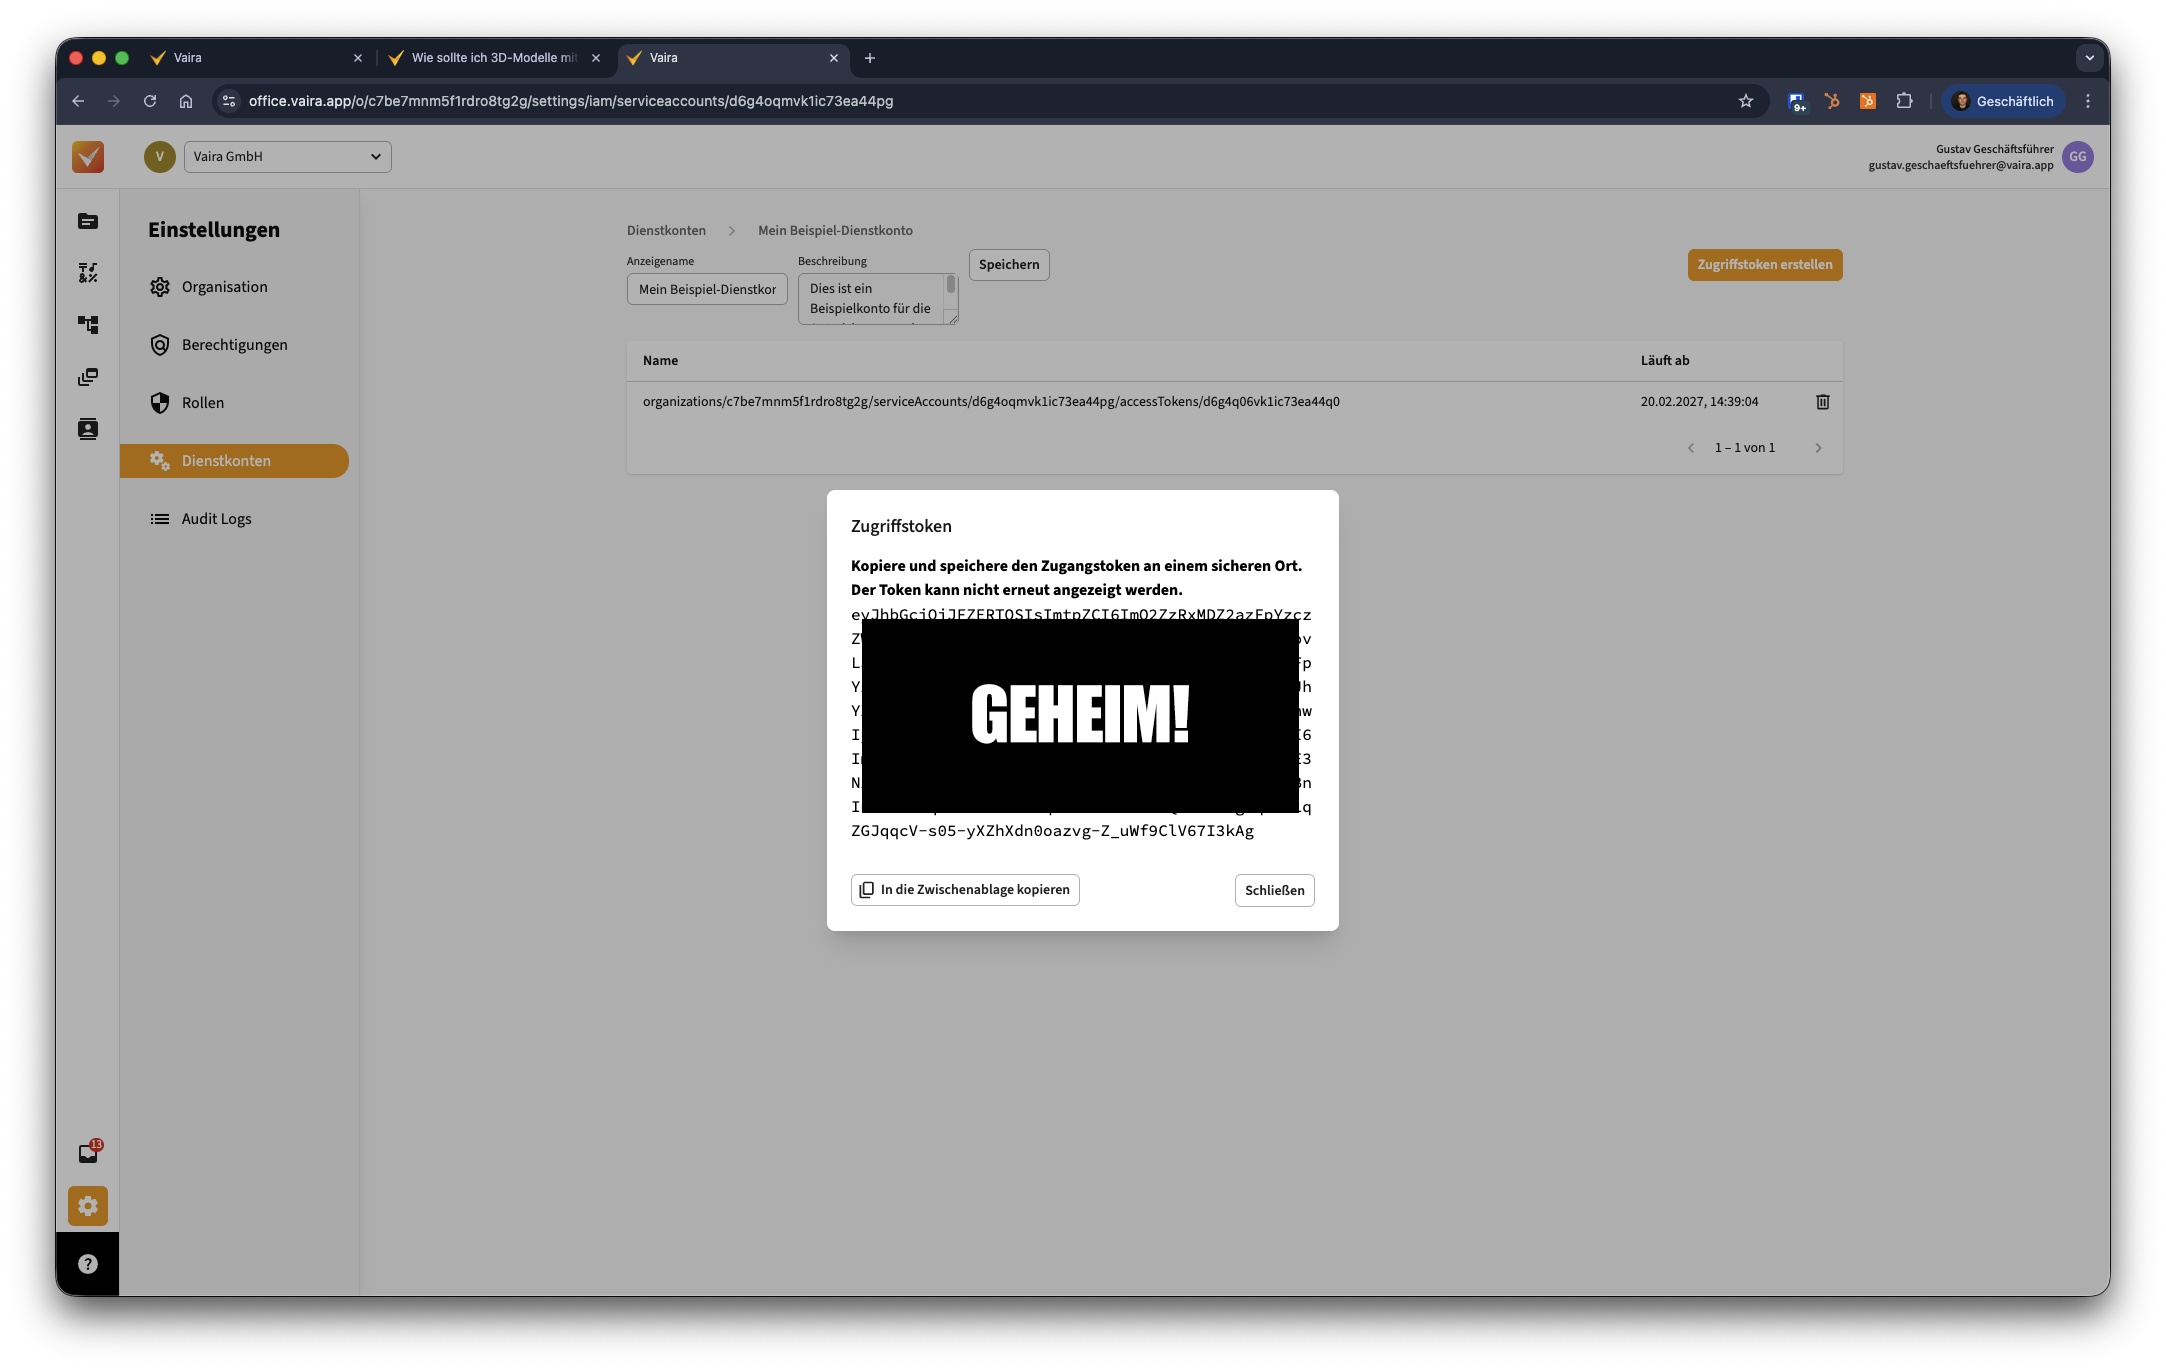2166x1370 pixels.
Task: Go to the next page of tokens
Action: click(x=1818, y=448)
